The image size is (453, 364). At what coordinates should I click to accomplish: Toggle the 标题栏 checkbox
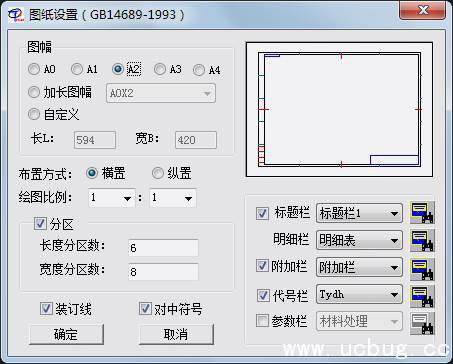[262, 213]
